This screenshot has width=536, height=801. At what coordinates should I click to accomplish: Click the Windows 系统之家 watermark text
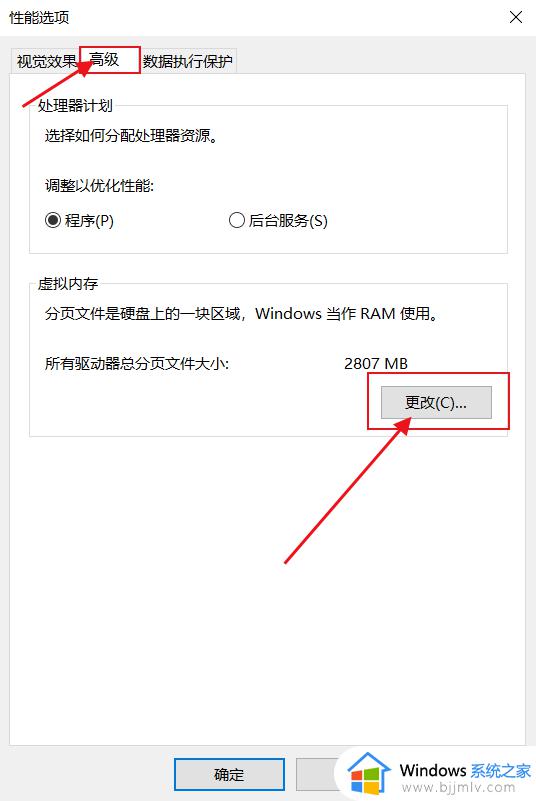click(465, 769)
